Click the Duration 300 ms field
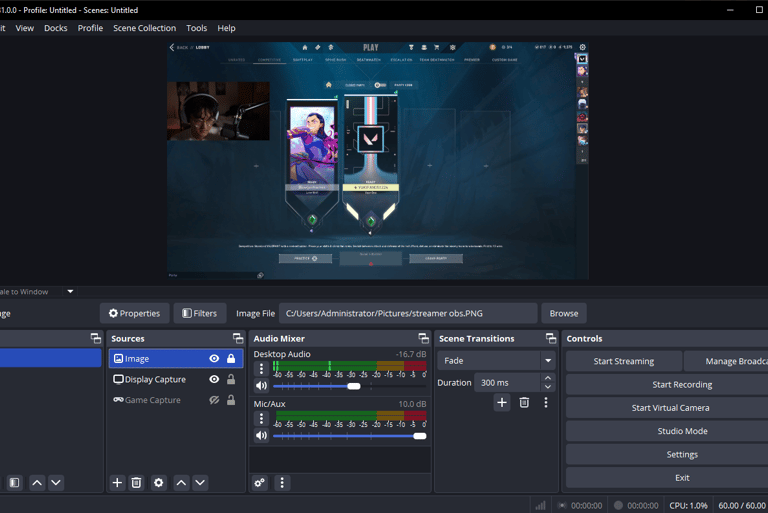 (508, 383)
